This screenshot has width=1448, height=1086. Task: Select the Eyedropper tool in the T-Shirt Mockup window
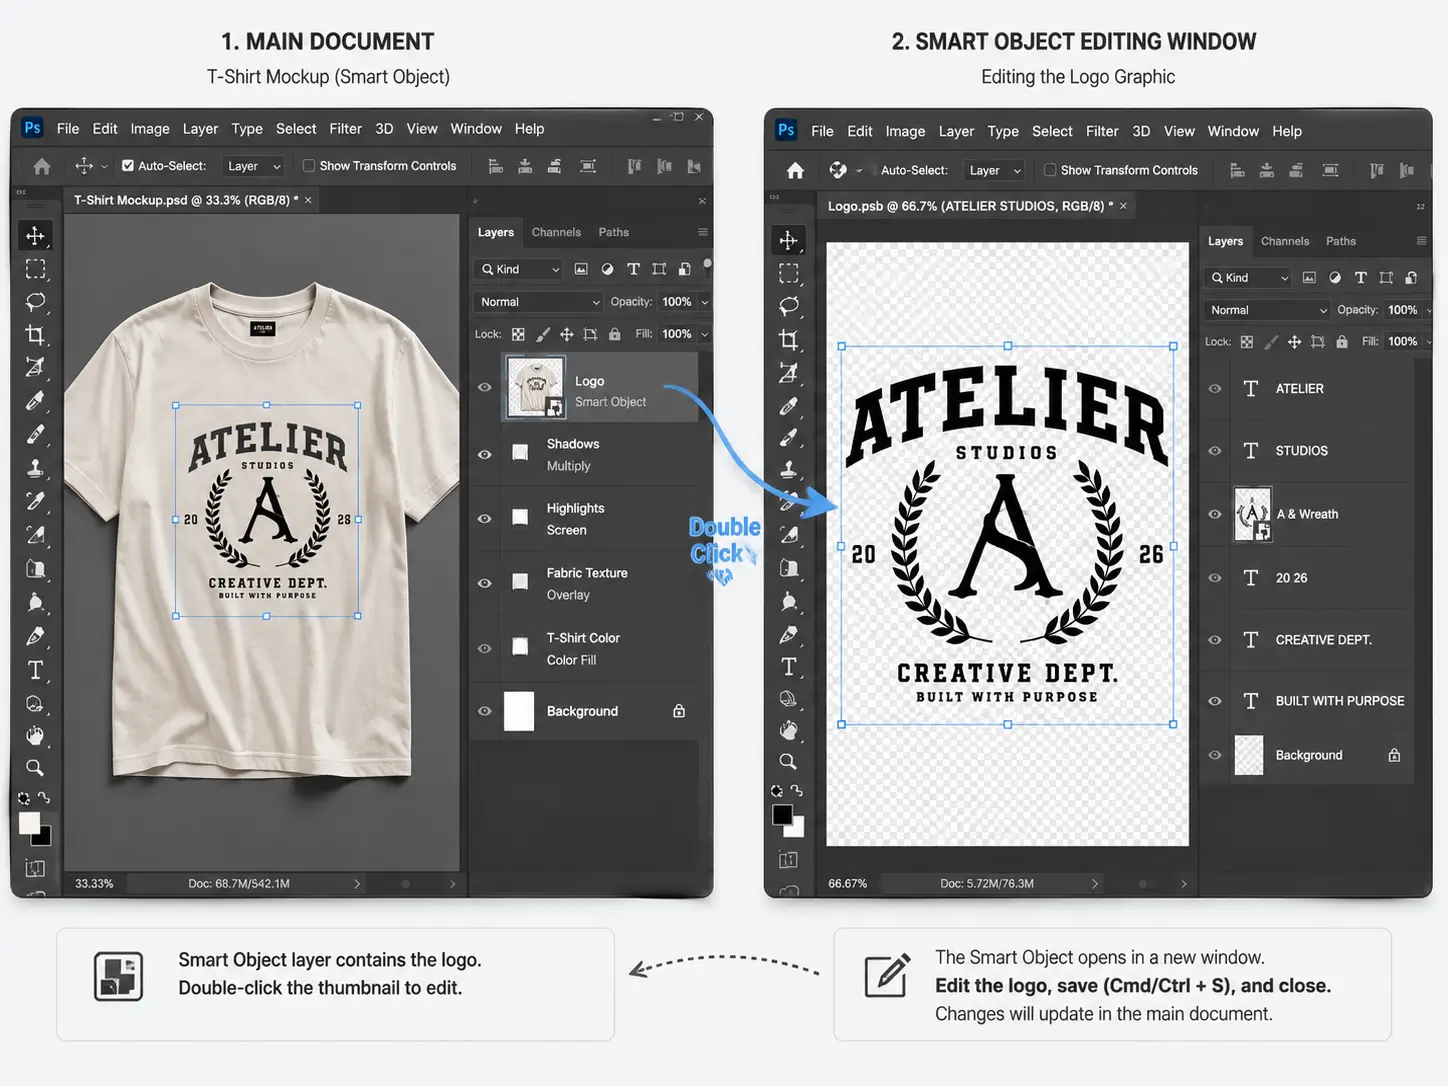(x=35, y=401)
